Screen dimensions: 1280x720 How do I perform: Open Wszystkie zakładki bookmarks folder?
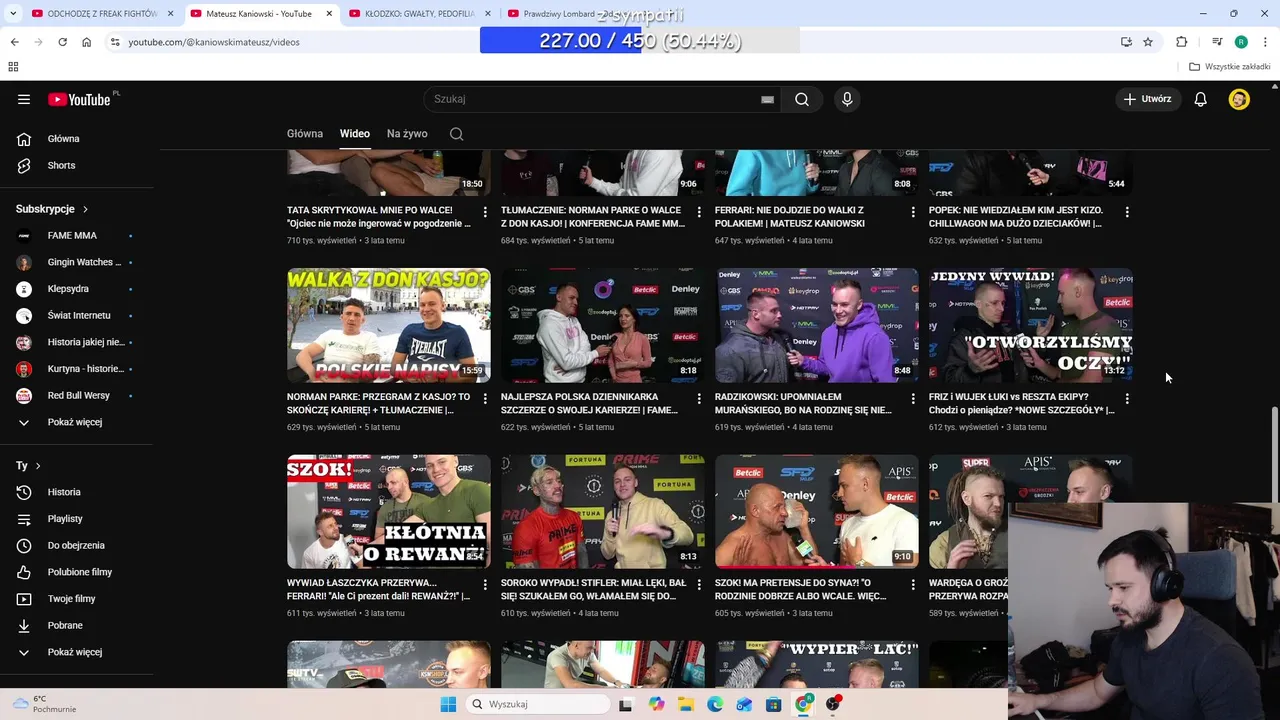click(1230, 67)
